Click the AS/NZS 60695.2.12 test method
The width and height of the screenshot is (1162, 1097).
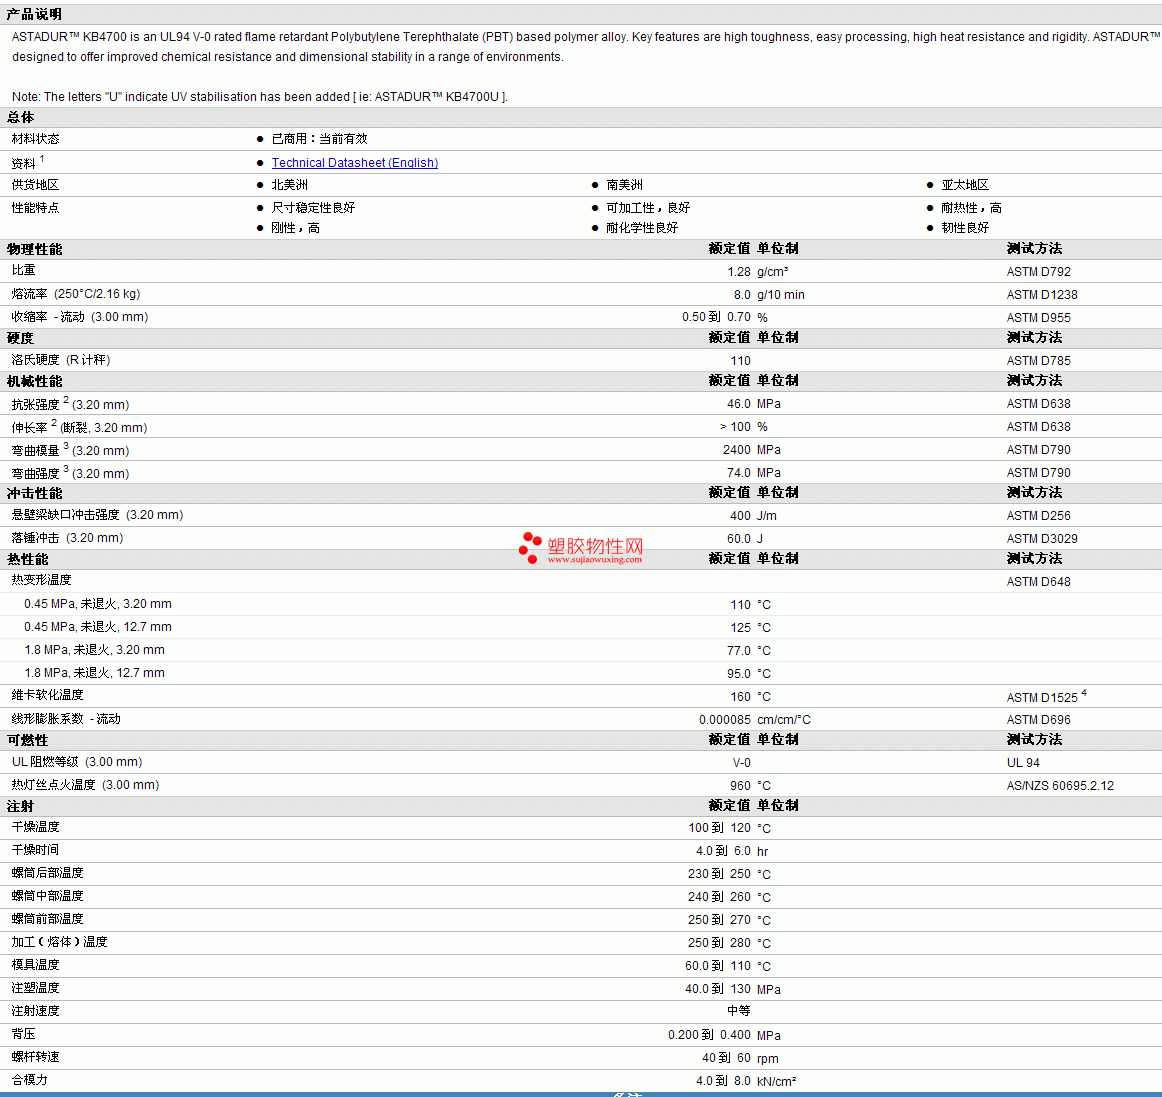(1060, 786)
